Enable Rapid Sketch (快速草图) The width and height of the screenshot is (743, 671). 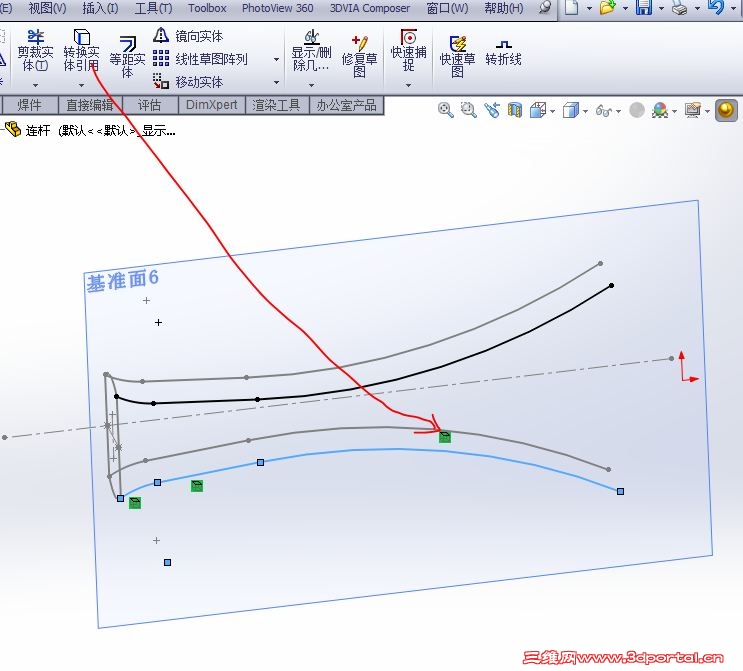point(457,57)
